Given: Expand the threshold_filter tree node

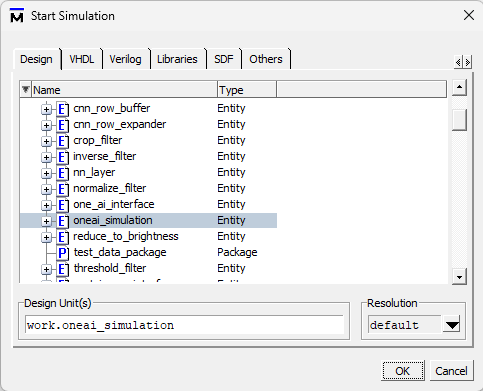Looking at the screenshot, I should pos(46,269).
